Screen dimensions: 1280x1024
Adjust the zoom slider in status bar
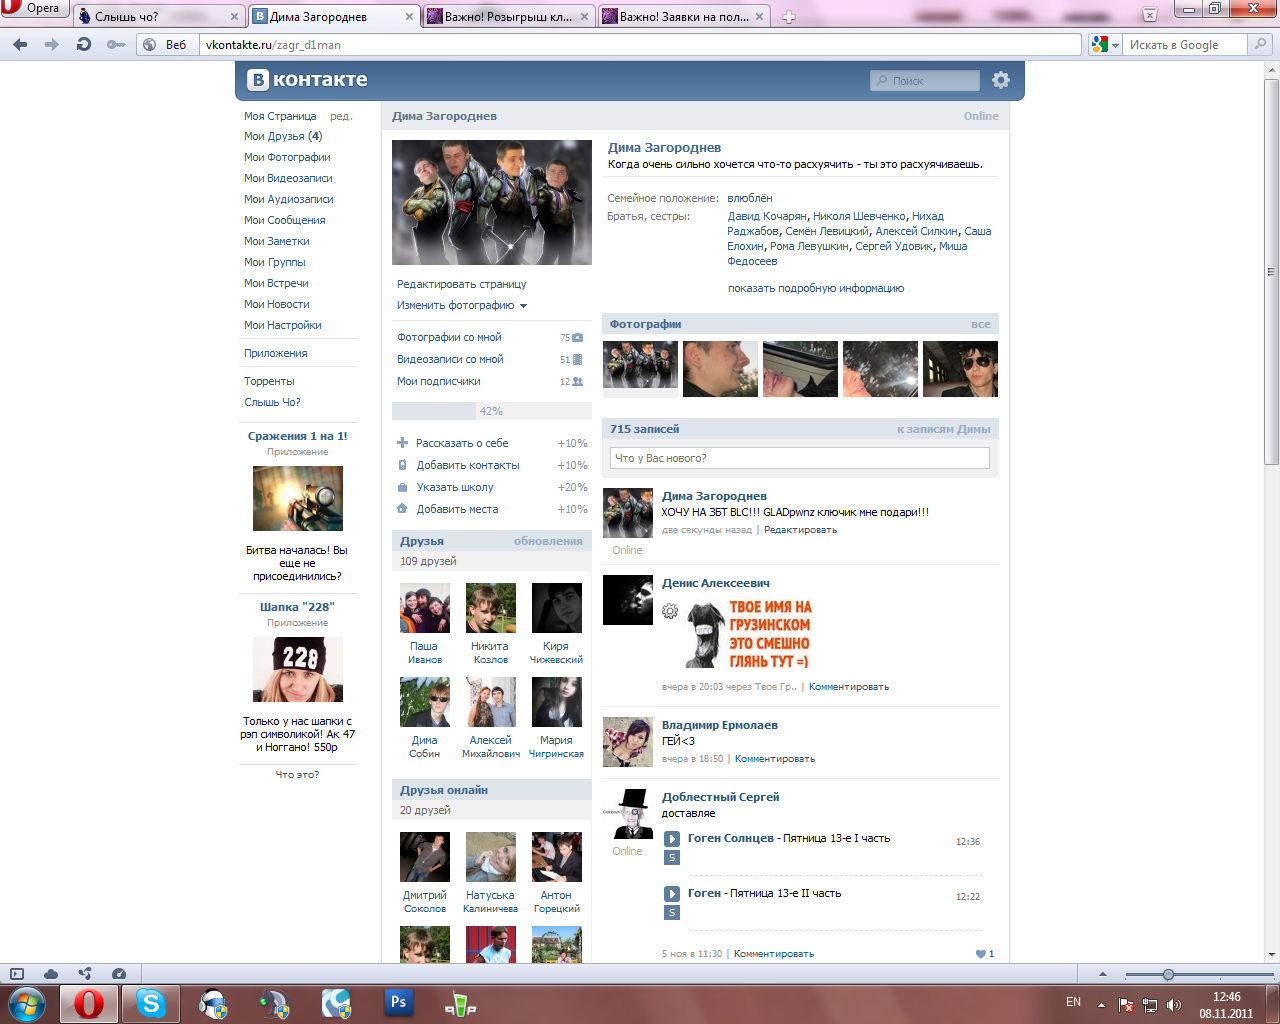point(1167,974)
